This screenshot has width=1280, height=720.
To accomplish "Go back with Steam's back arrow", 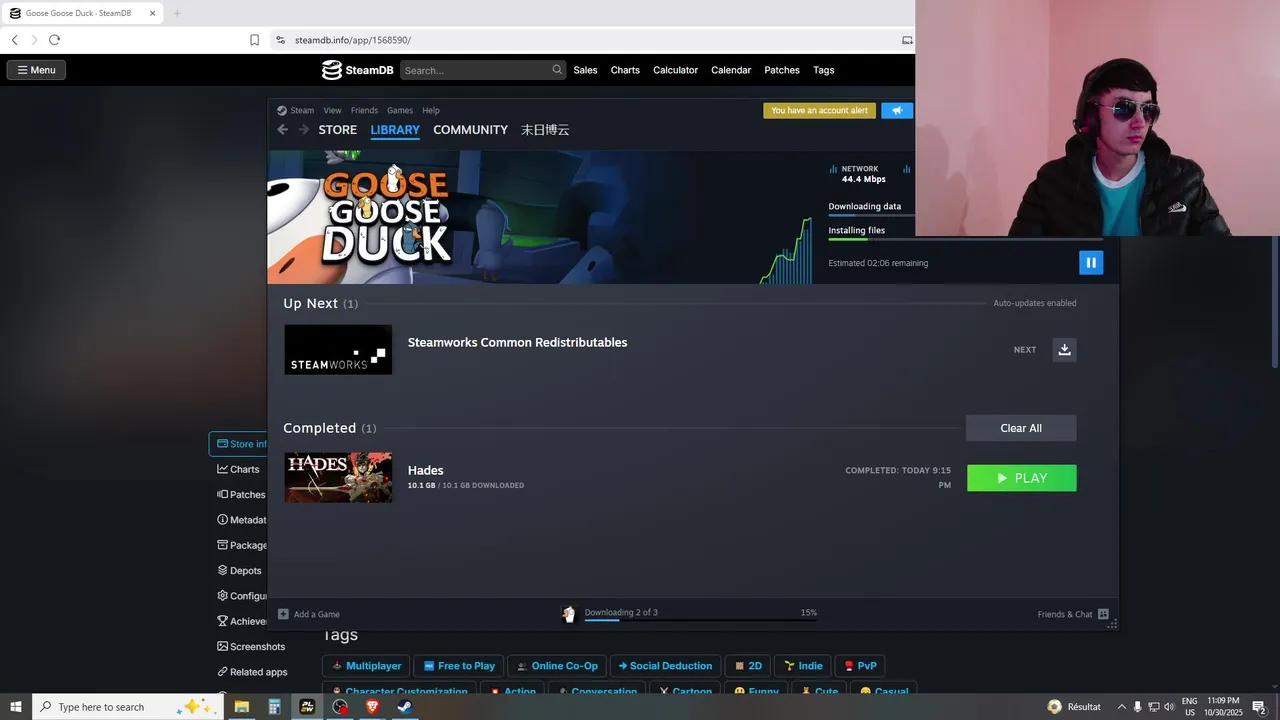I will pyautogui.click(x=282, y=130).
